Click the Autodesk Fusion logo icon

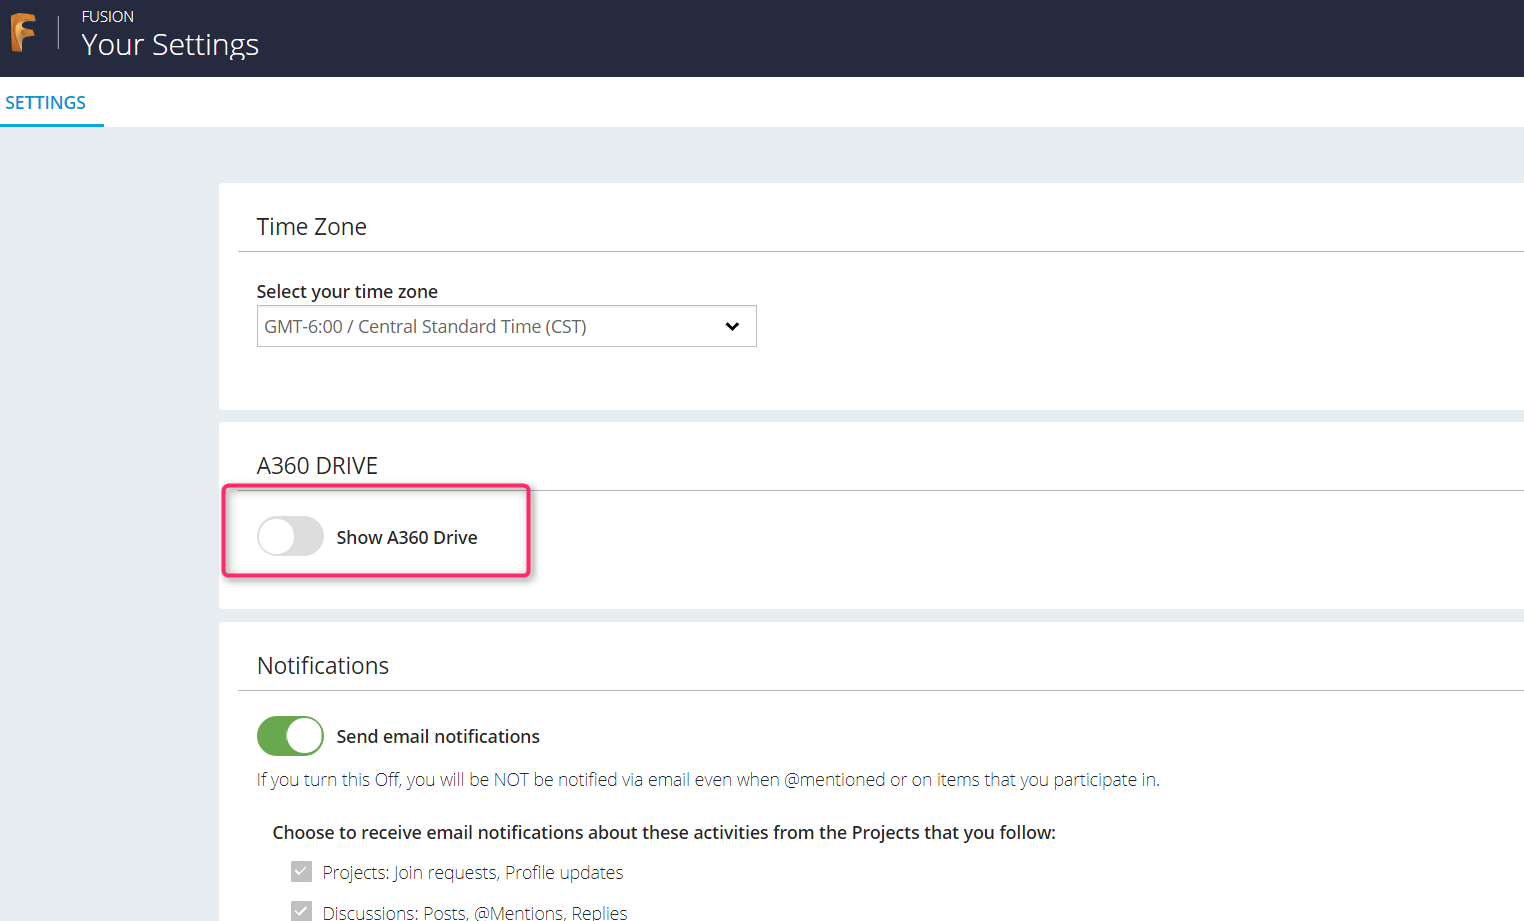pos(23,33)
